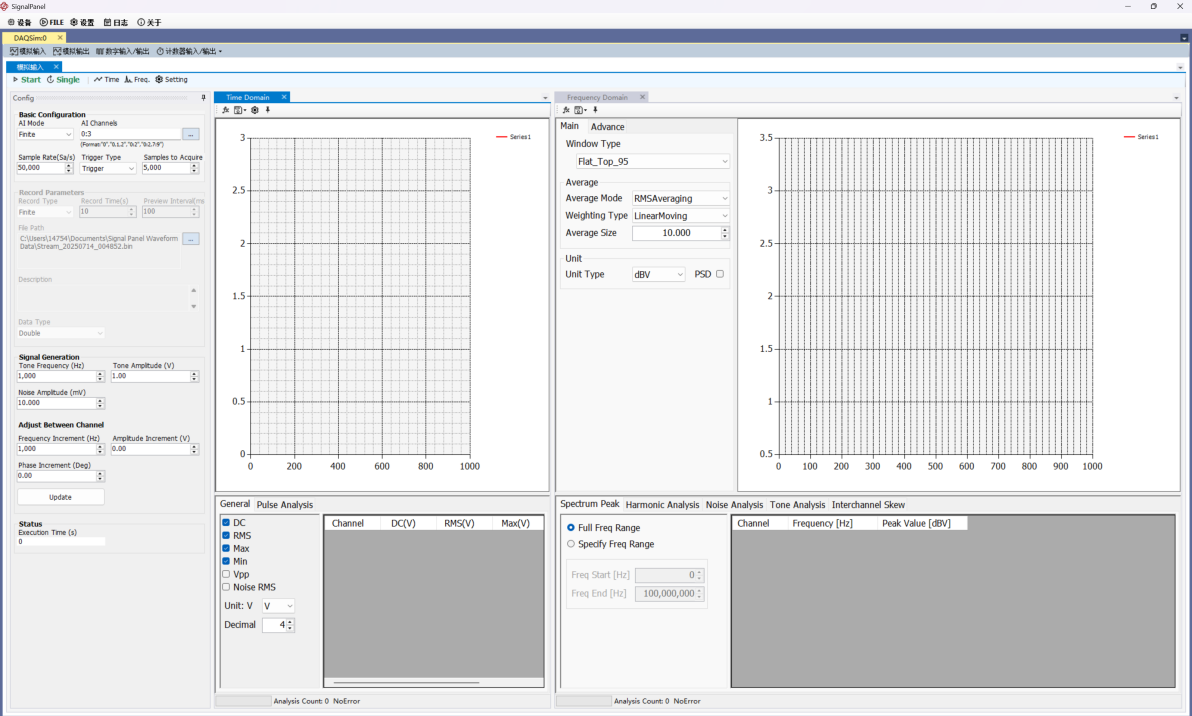Click the fx icon in Time Domain toolbar
Image resolution: width=1192 pixels, height=716 pixels.
pos(226,110)
